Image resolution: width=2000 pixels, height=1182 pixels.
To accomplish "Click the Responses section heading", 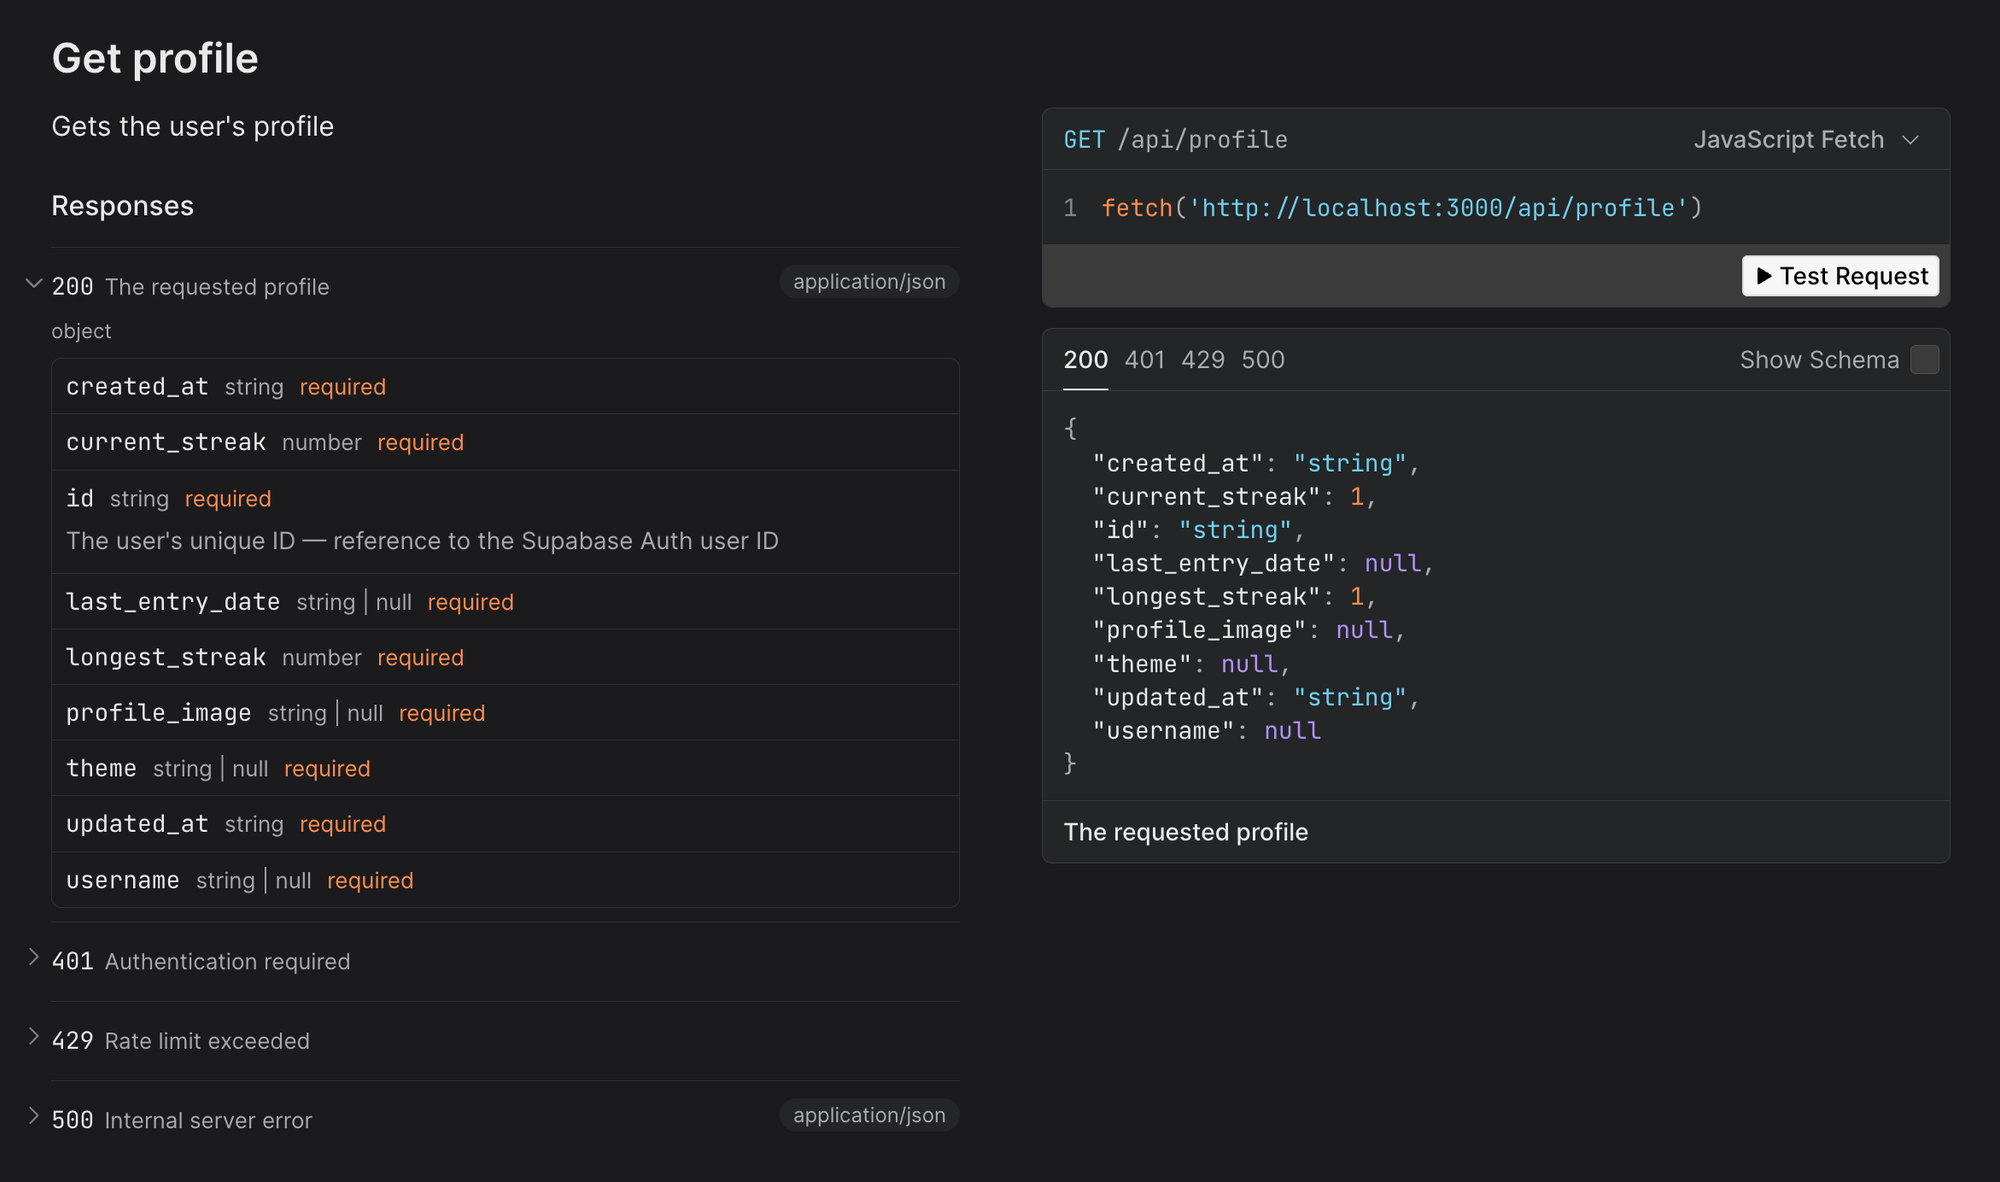I will [x=122, y=206].
